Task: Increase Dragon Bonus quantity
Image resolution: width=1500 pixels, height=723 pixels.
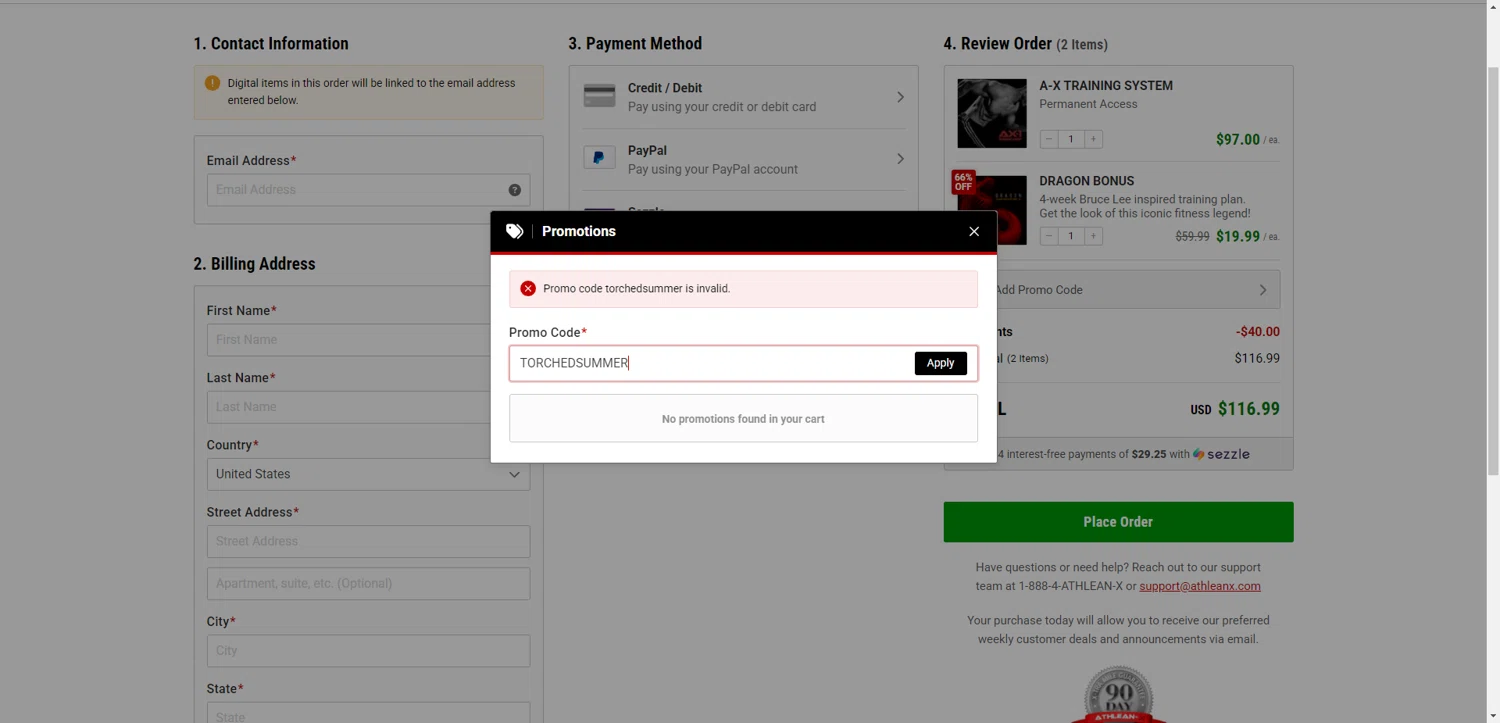Action: tap(1093, 236)
